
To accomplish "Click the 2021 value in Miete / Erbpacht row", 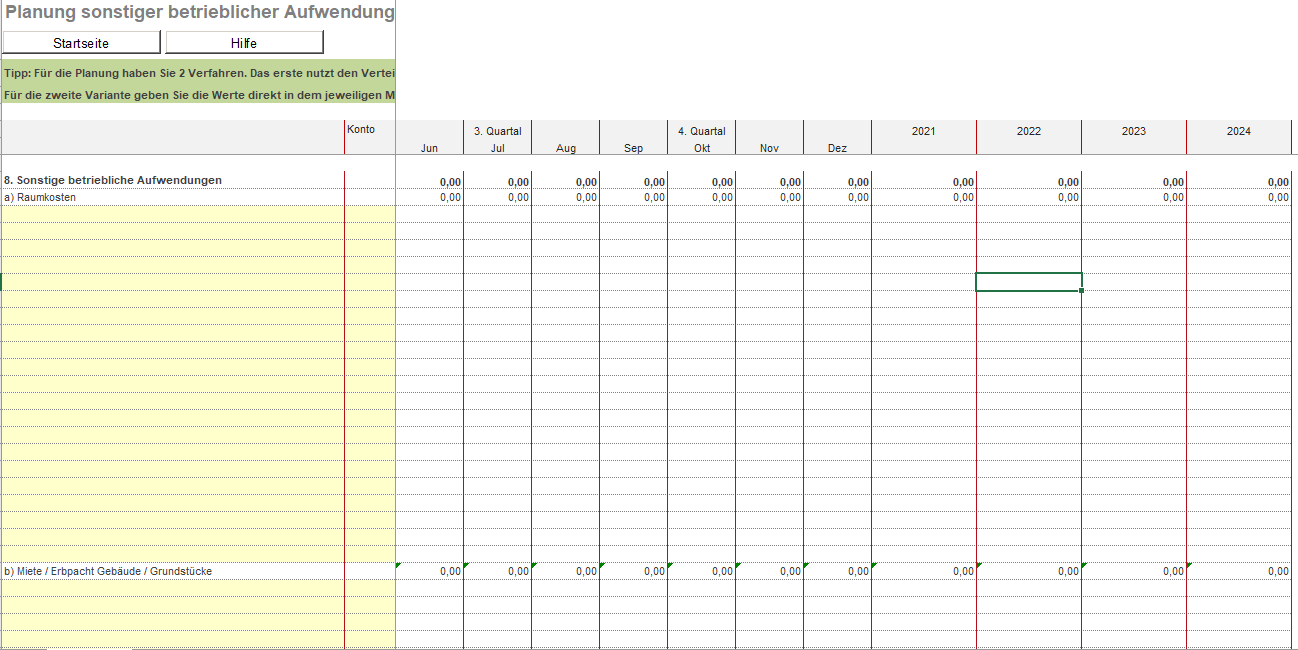I will click(x=923, y=571).
